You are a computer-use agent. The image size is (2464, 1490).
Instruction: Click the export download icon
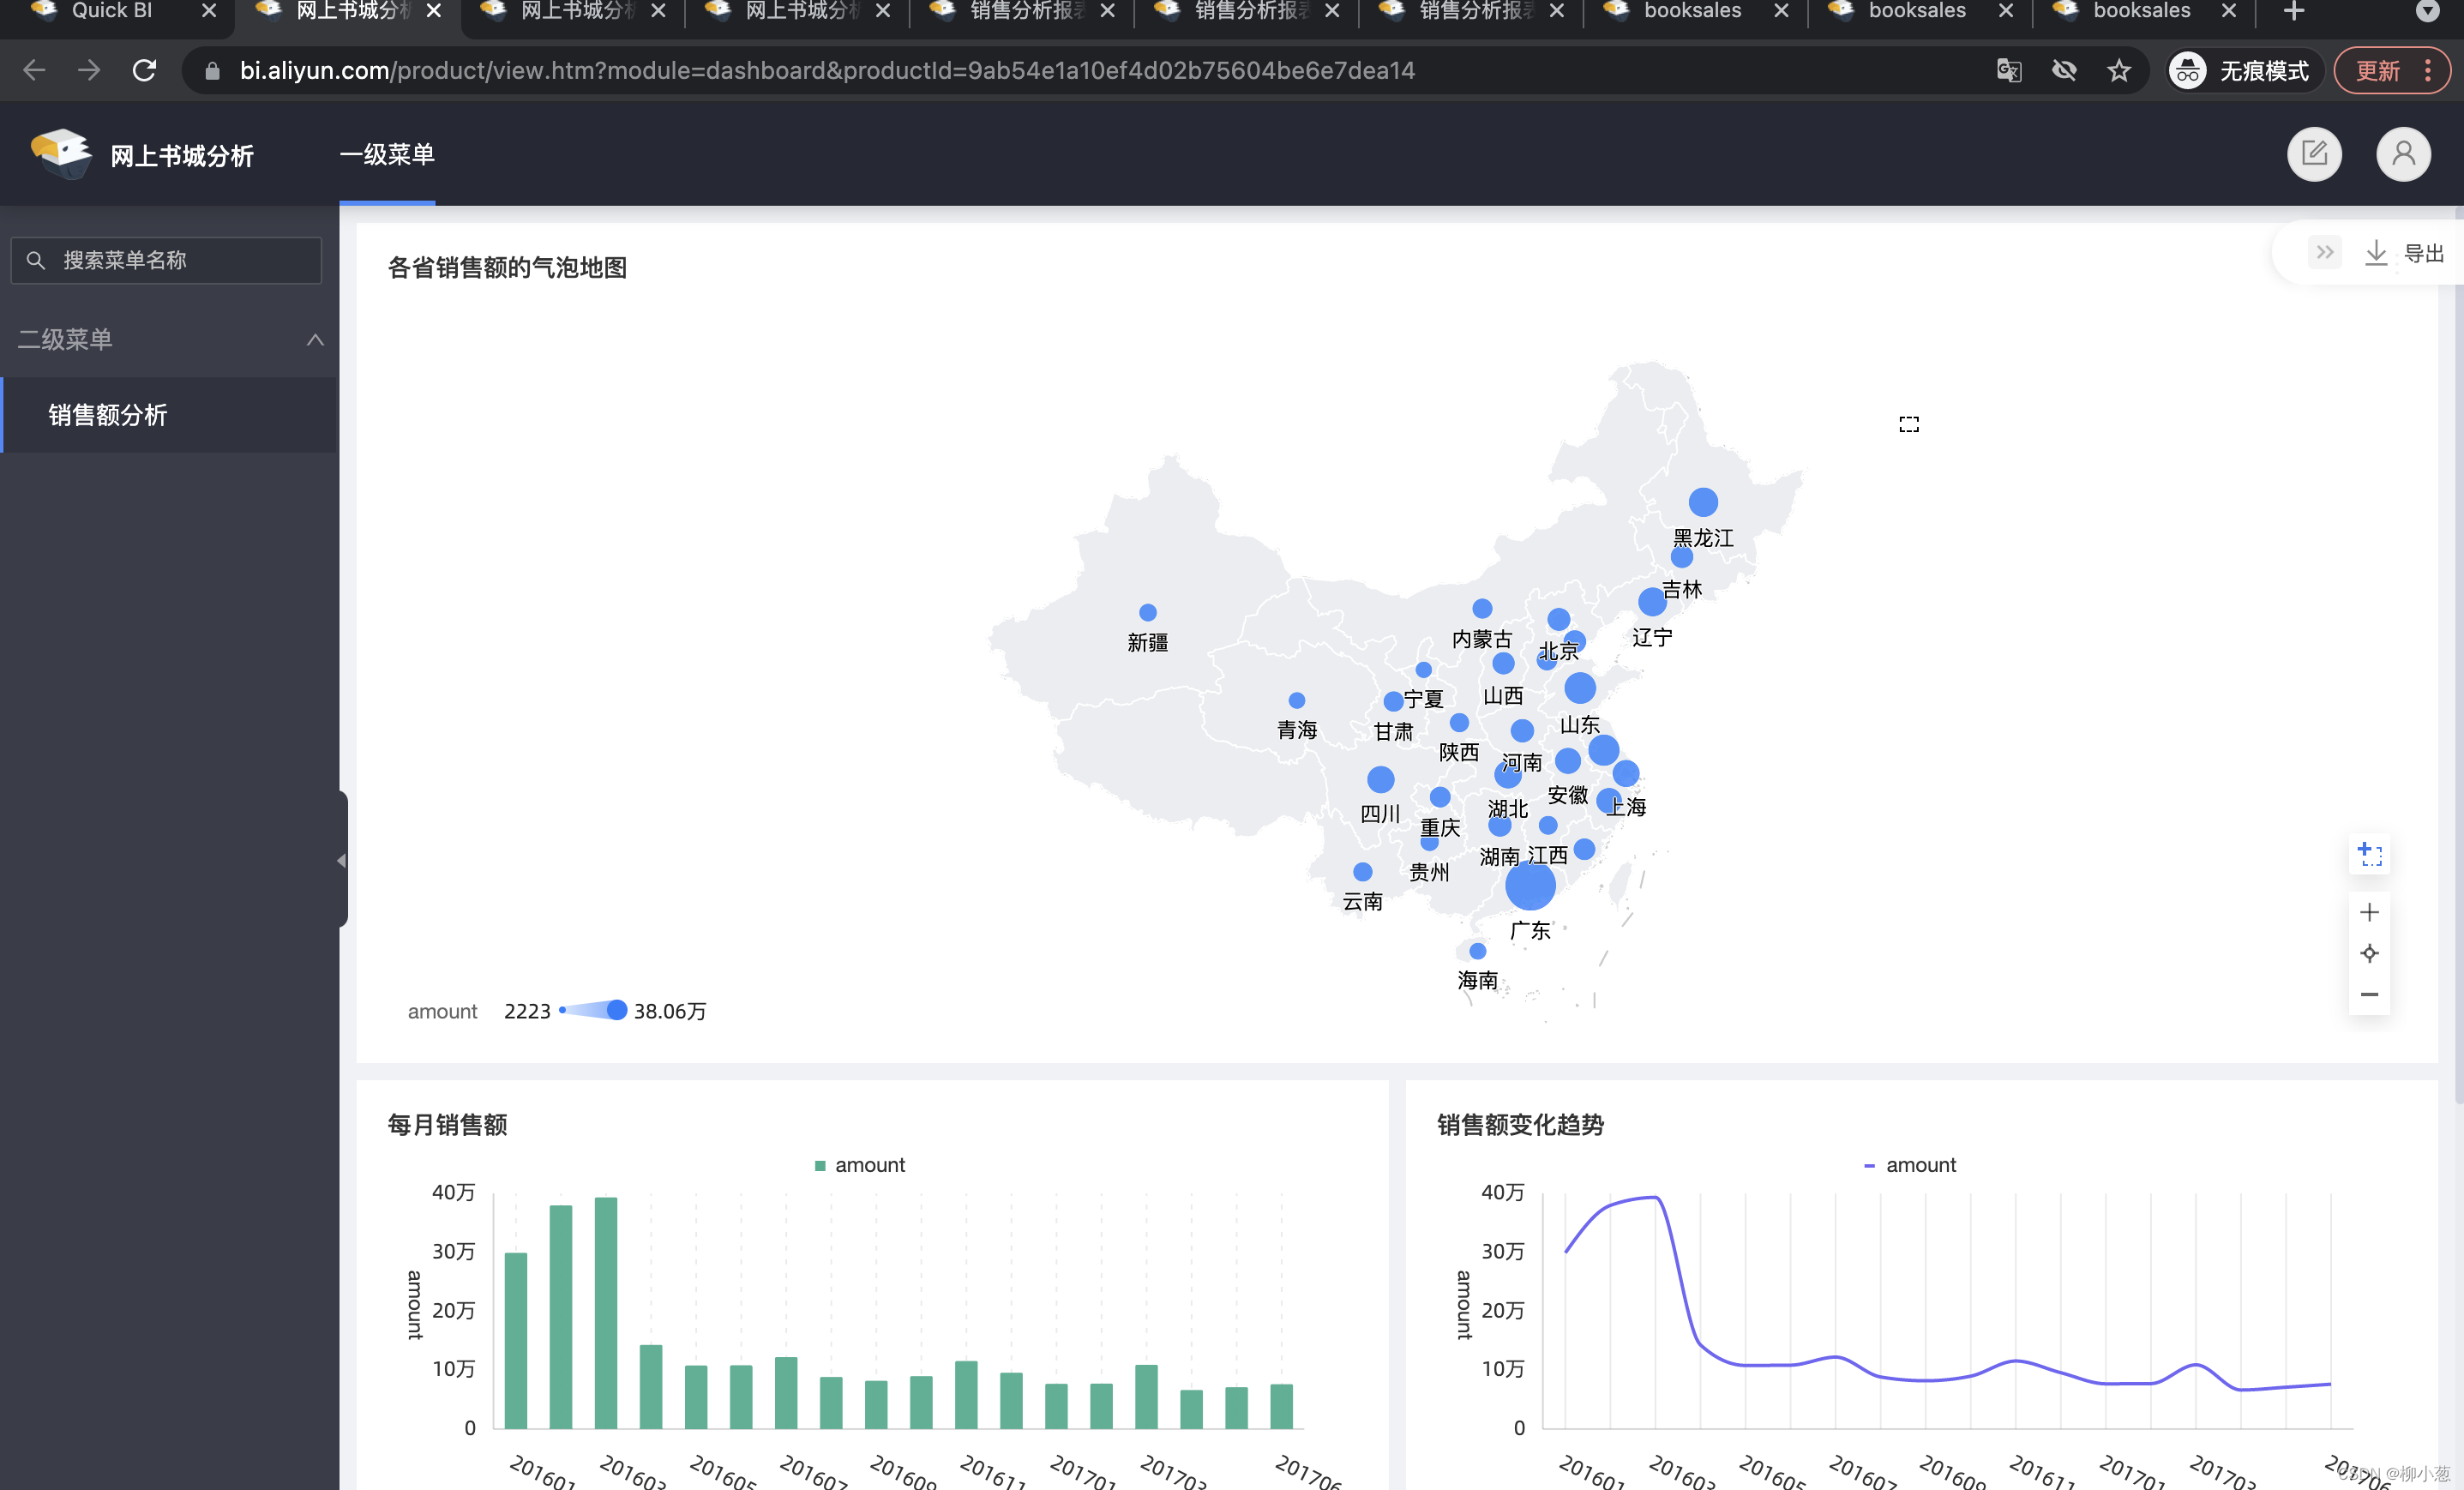pos(2375,253)
